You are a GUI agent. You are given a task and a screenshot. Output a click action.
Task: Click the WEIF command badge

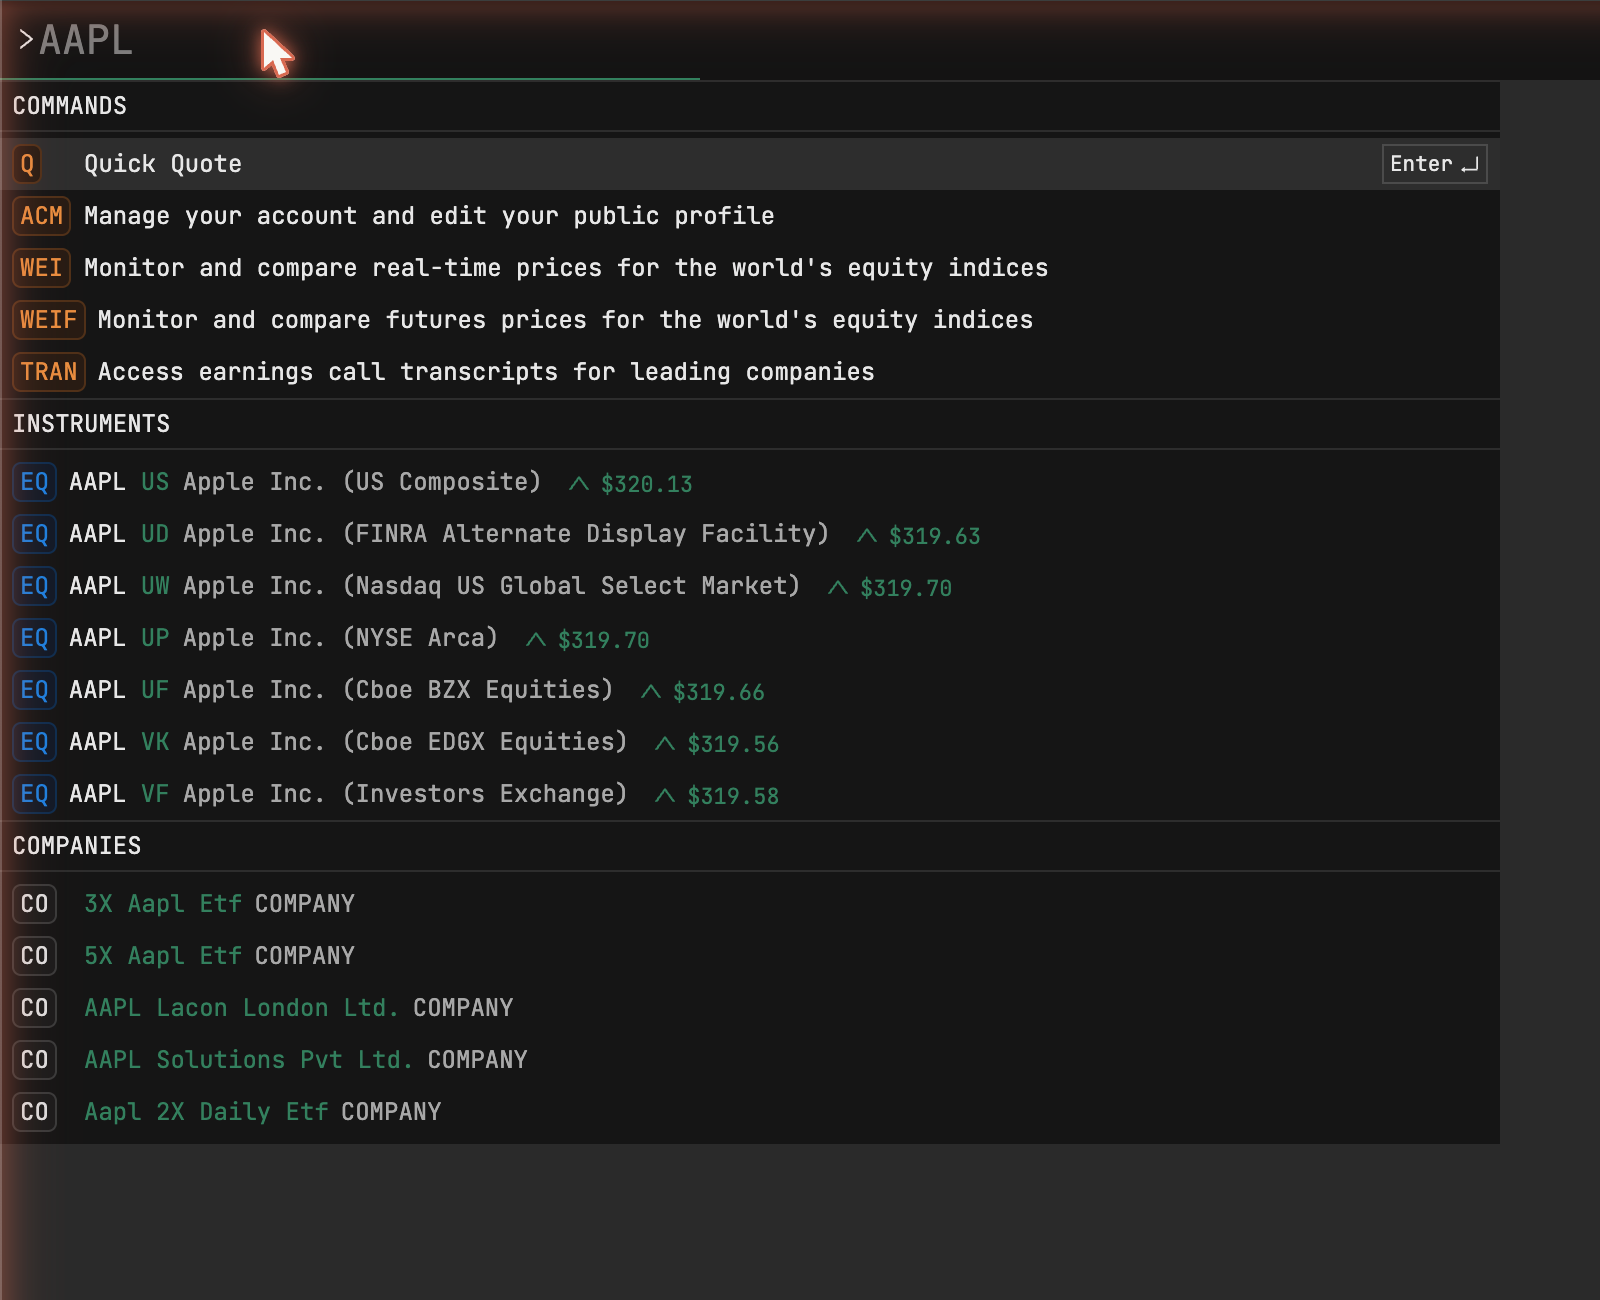(49, 320)
